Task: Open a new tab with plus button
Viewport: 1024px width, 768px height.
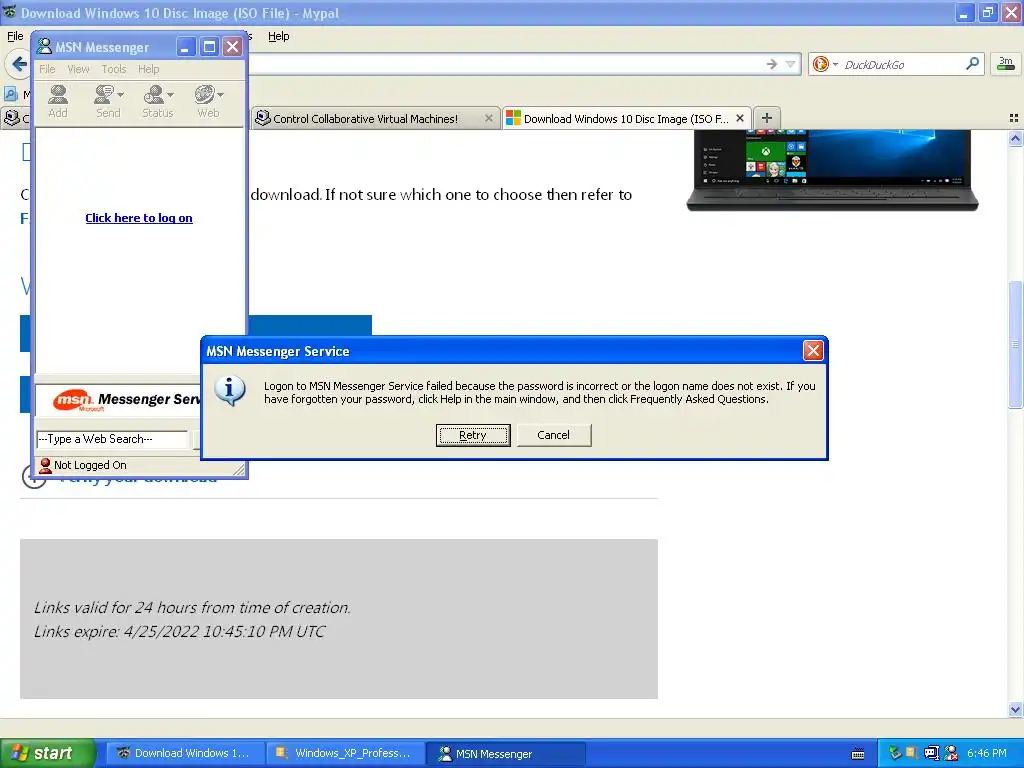Action: tap(767, 118)
